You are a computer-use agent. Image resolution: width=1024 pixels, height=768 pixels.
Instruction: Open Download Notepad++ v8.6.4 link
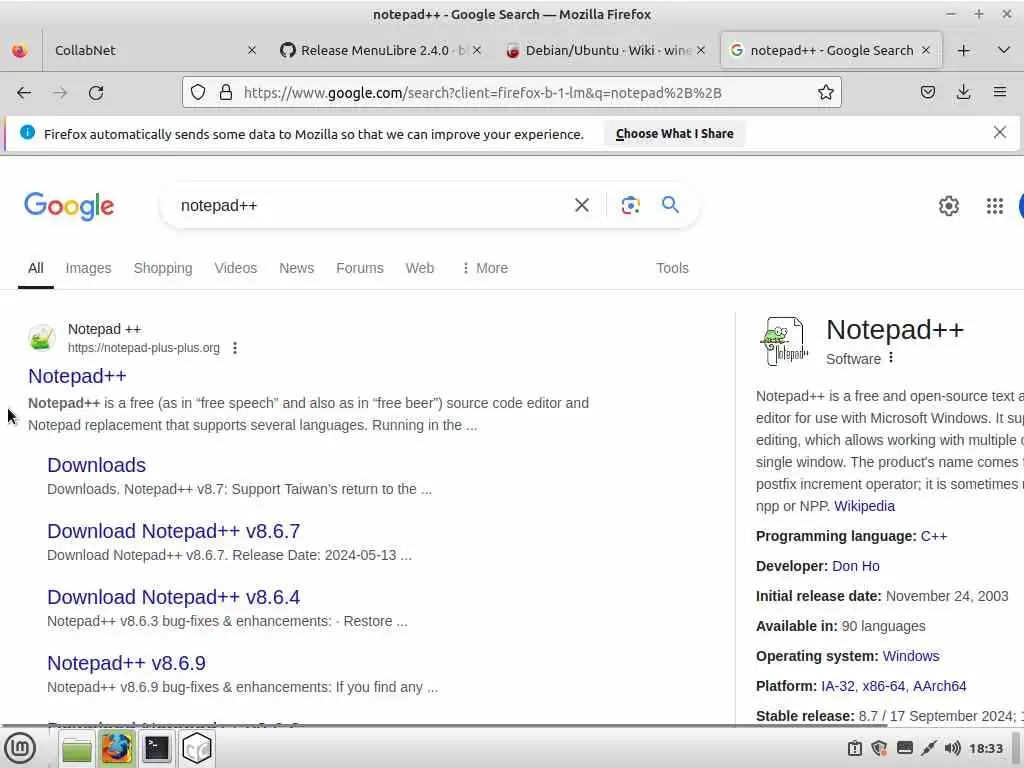point(174,597)
